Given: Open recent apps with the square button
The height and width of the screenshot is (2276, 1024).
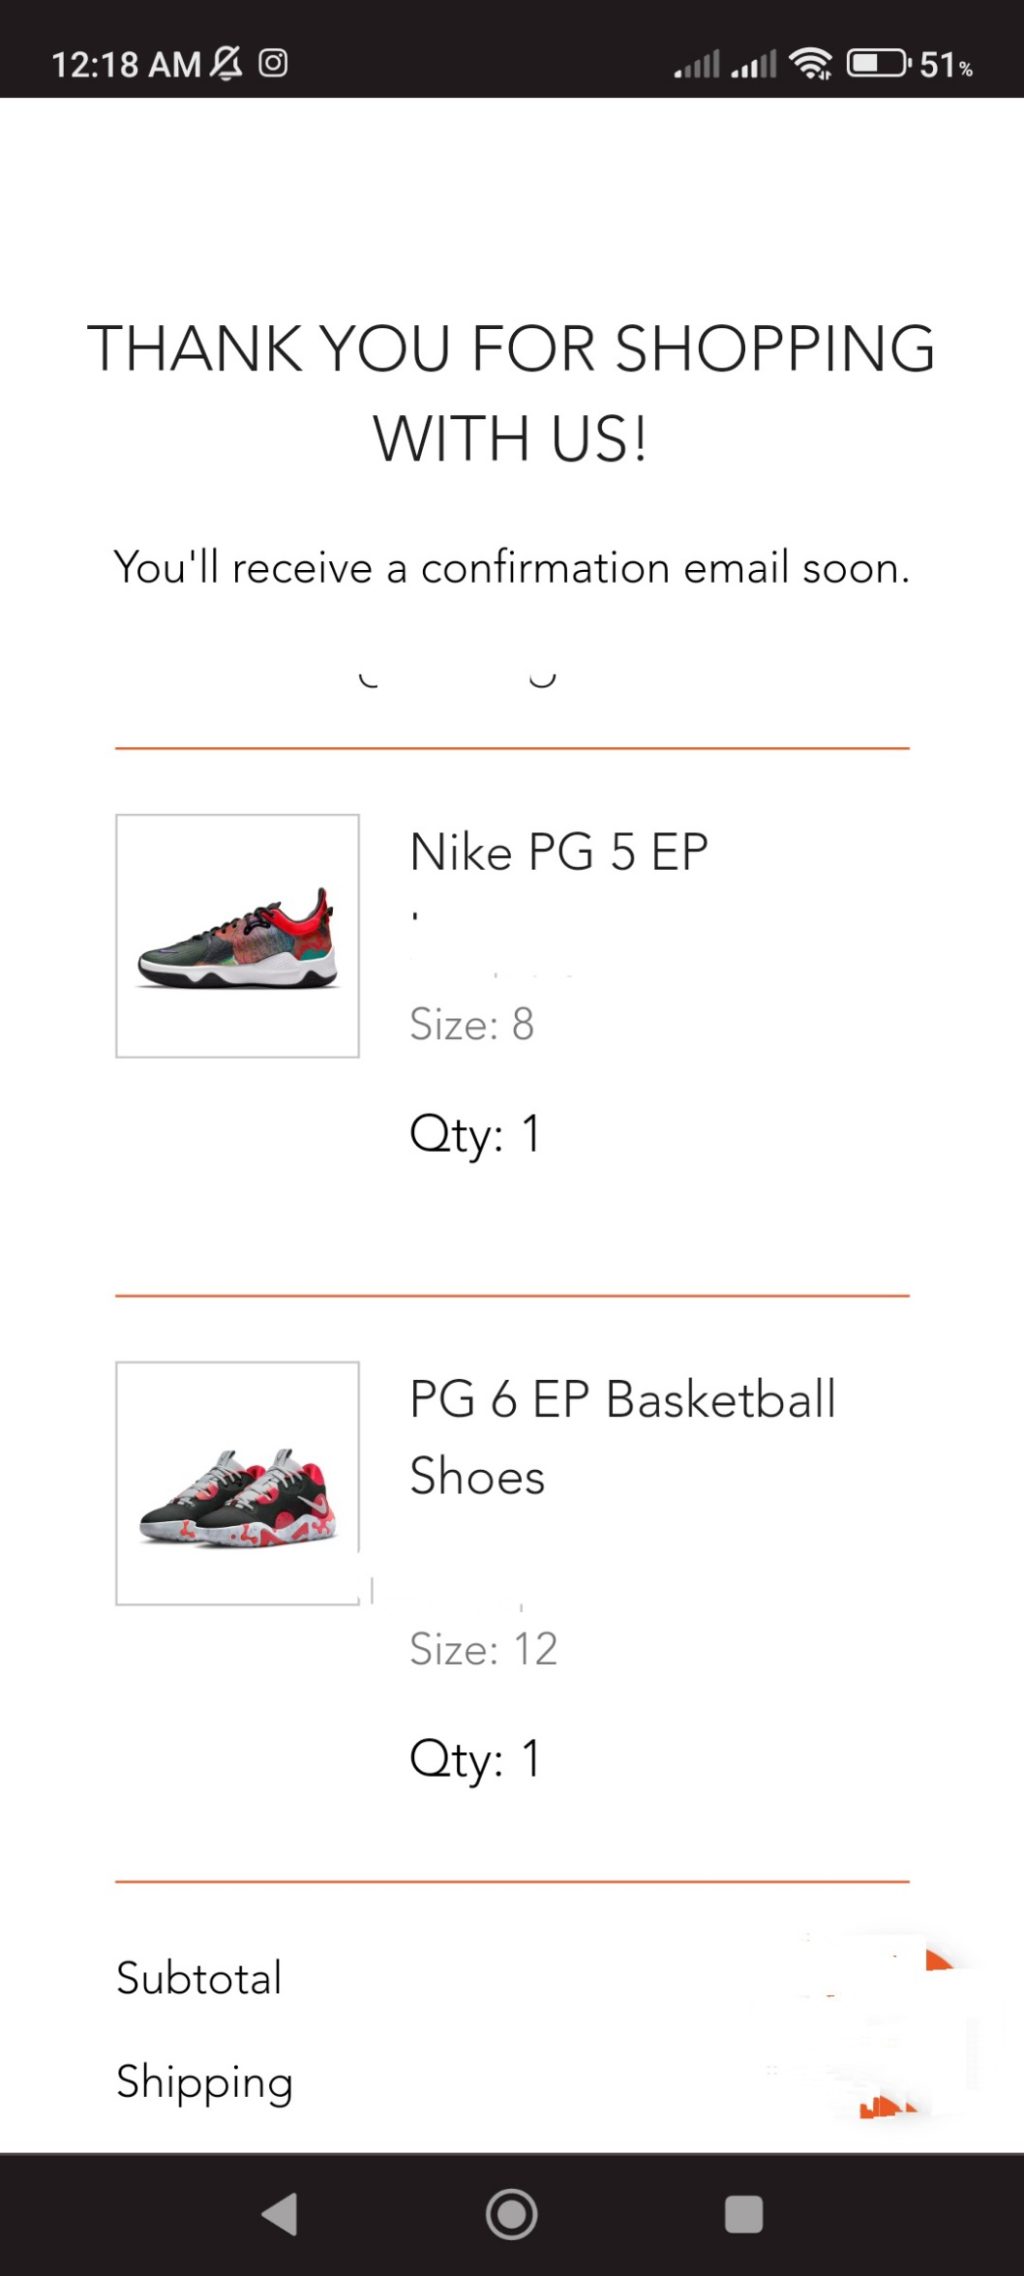Looking at the screenshot, I should [743, 2213].
